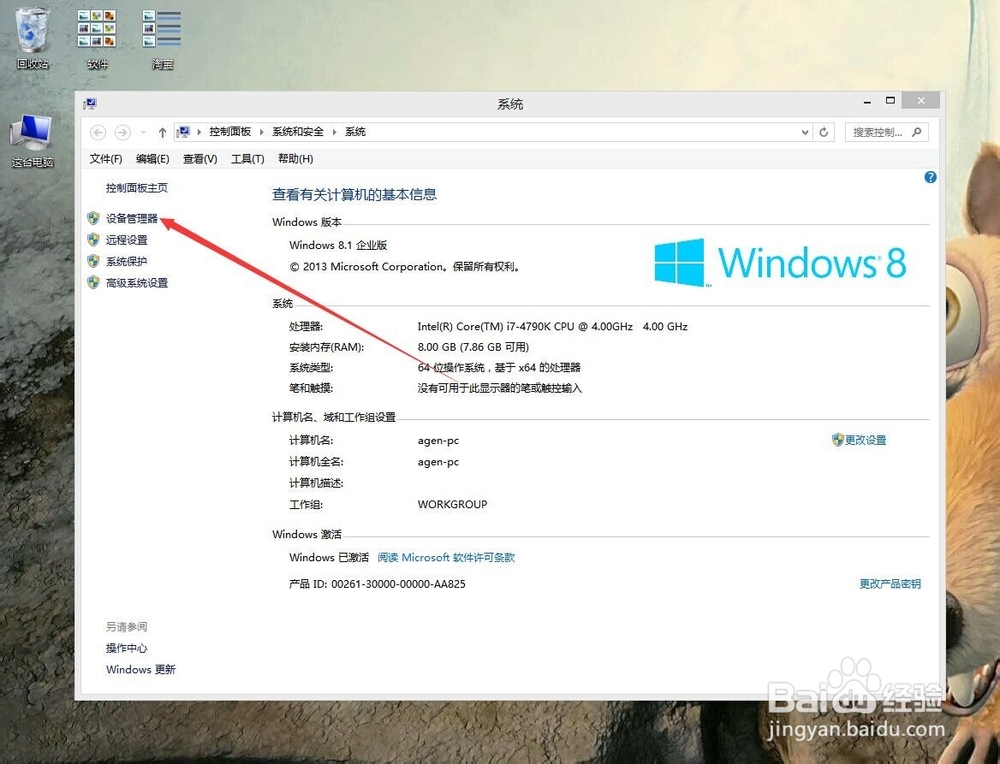This screenshot has height=764, width=1000.
Task: Maximize the 系统 window
Action: click(890, 101)
